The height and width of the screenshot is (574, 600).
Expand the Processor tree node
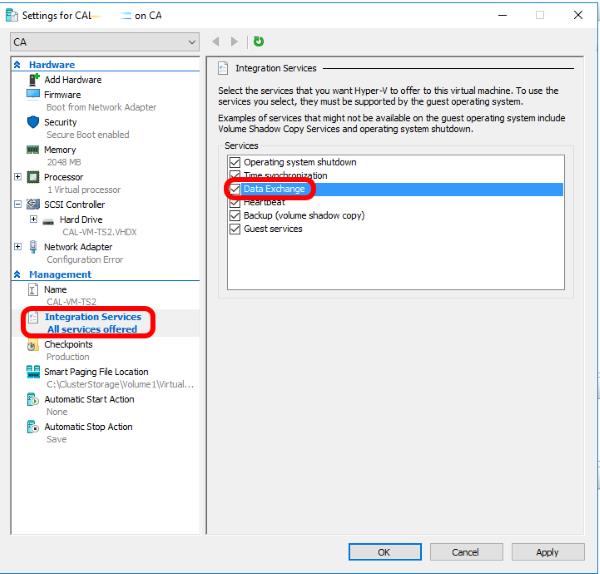pos(18,177)
